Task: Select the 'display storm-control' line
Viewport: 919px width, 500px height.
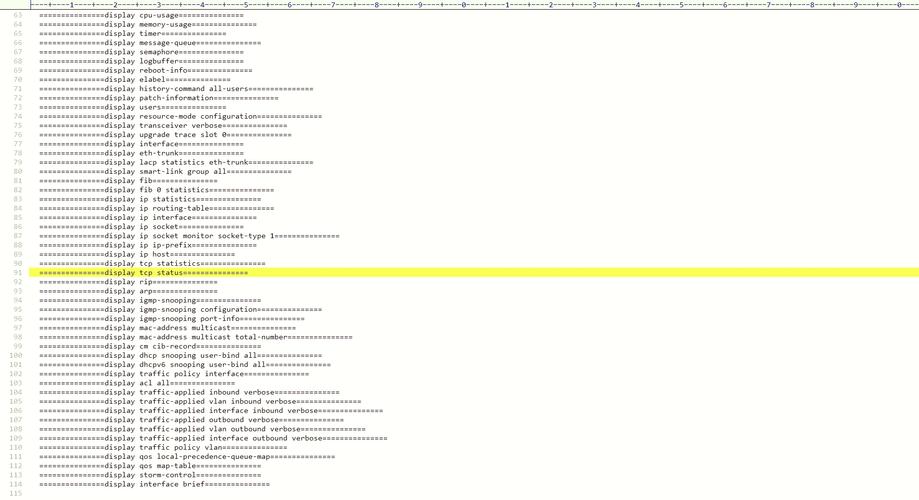Action: tap(150, 475)
